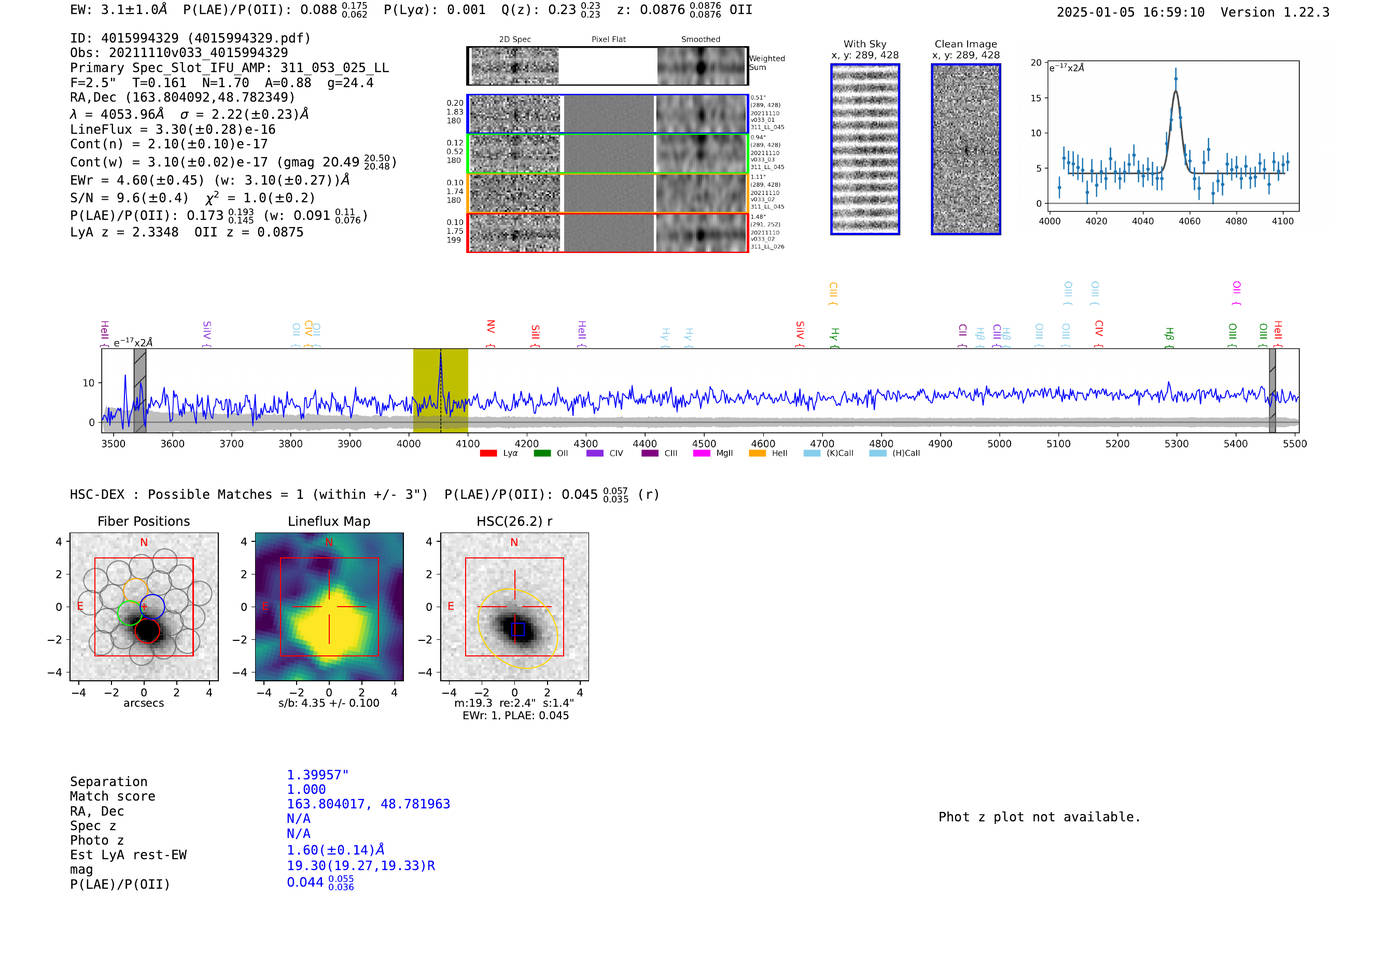Click the orange HeII legend swatch

point(757,453)
